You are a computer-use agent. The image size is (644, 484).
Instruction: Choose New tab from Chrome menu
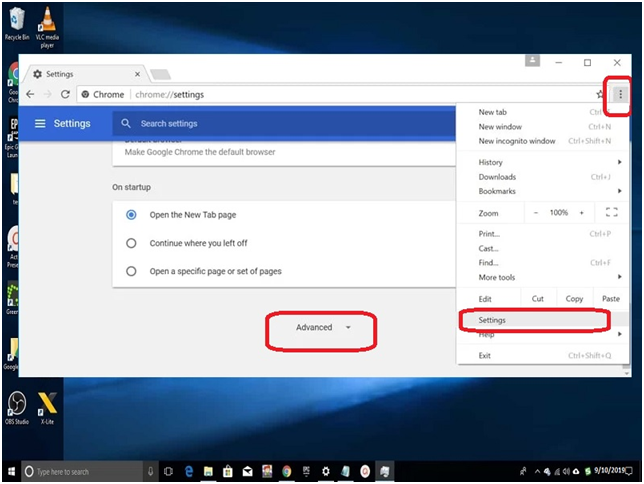(543, 112)
